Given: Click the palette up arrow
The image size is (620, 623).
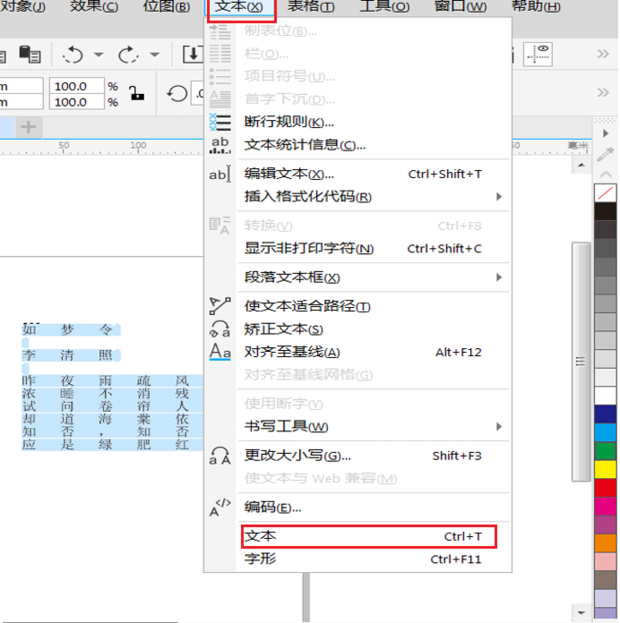Looking at the screenshot, I should [x=606, y=174].
